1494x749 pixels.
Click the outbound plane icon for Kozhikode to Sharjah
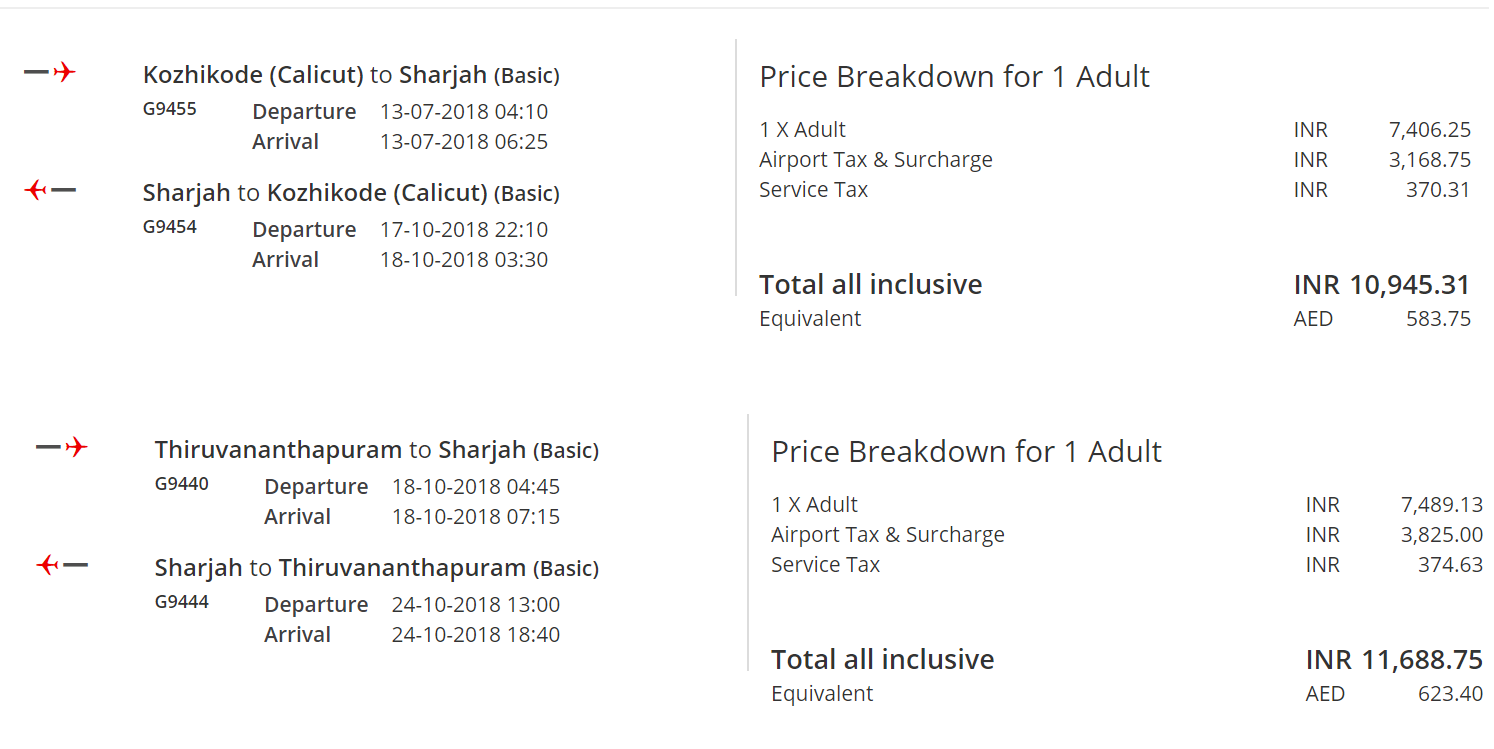pyautogui.click(x=50, y=72)
